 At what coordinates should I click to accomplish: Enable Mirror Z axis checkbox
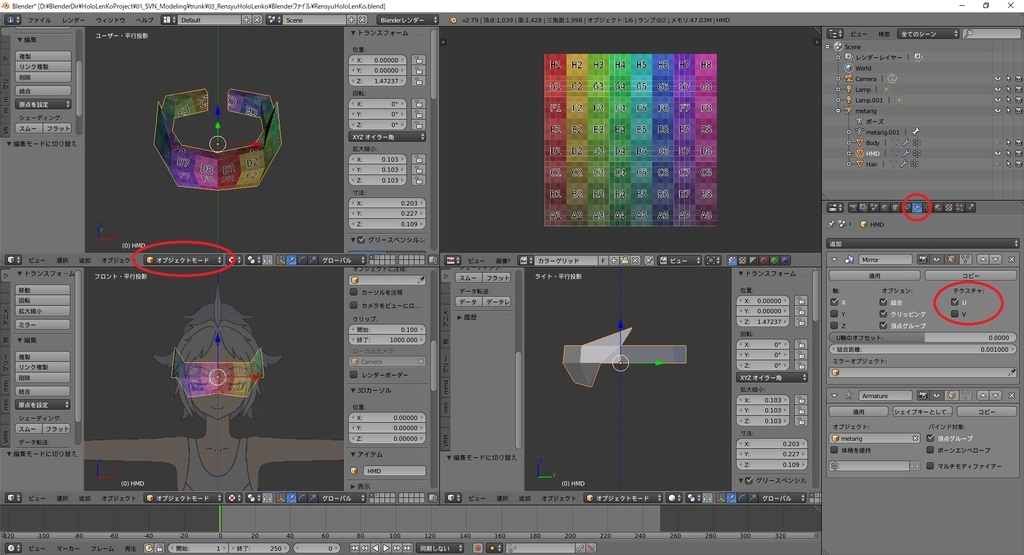pyautogui.click(x=834, y=325)
